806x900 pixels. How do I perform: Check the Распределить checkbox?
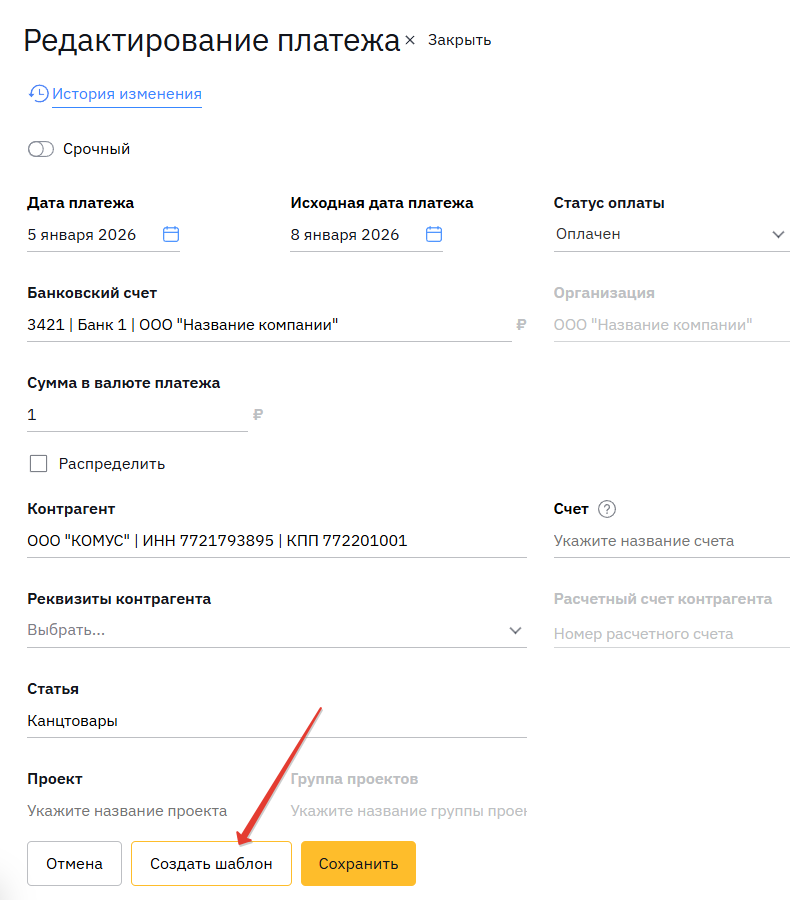point(39,463)
